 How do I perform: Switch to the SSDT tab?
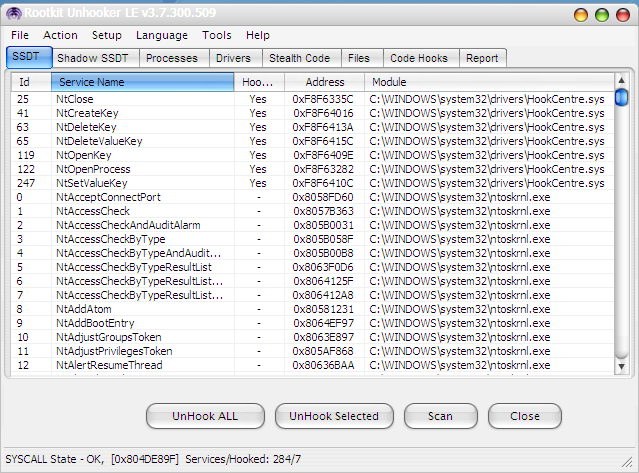29,57
